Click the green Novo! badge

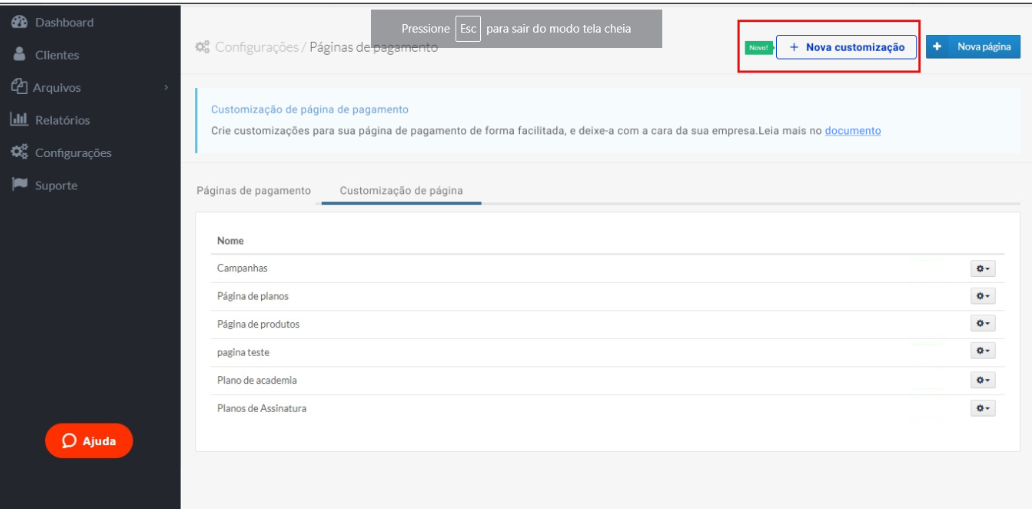pyautogui.click(x=758, y=47)
